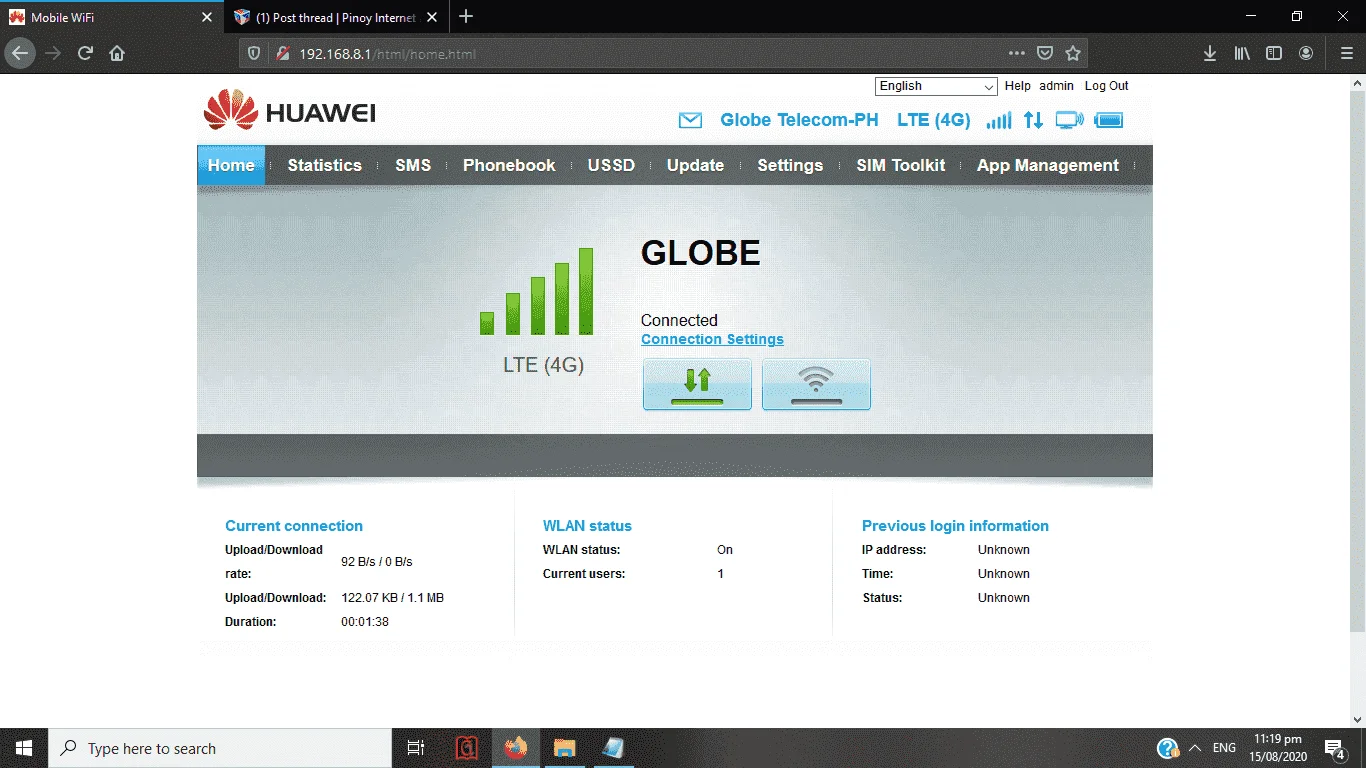The width and height of the screenshot is (1366, 768).
Task: Show the Firefox sidebars icon
Action: (1274, 53)
